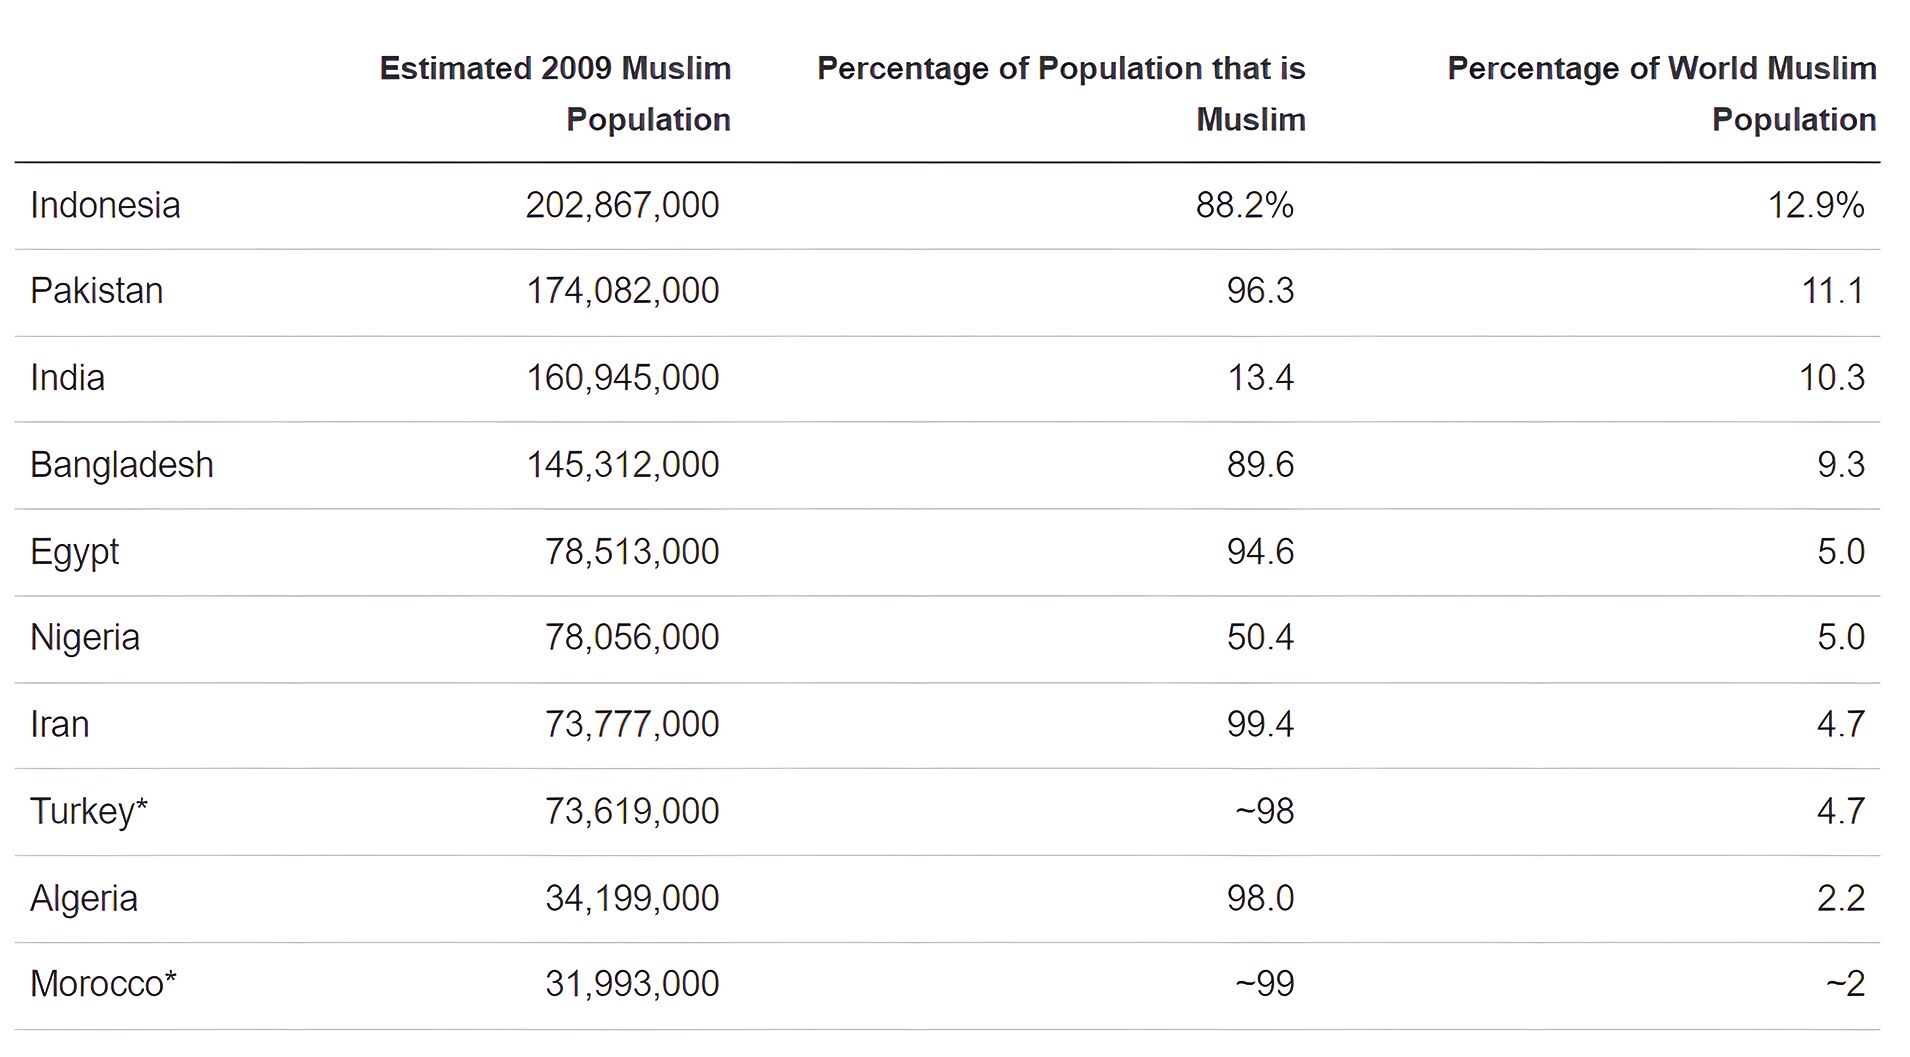Viewport: 1910px width, 1057px height.
Task: Click the Estimated 2009 Muslim Population header
Action: coord(555,94)
